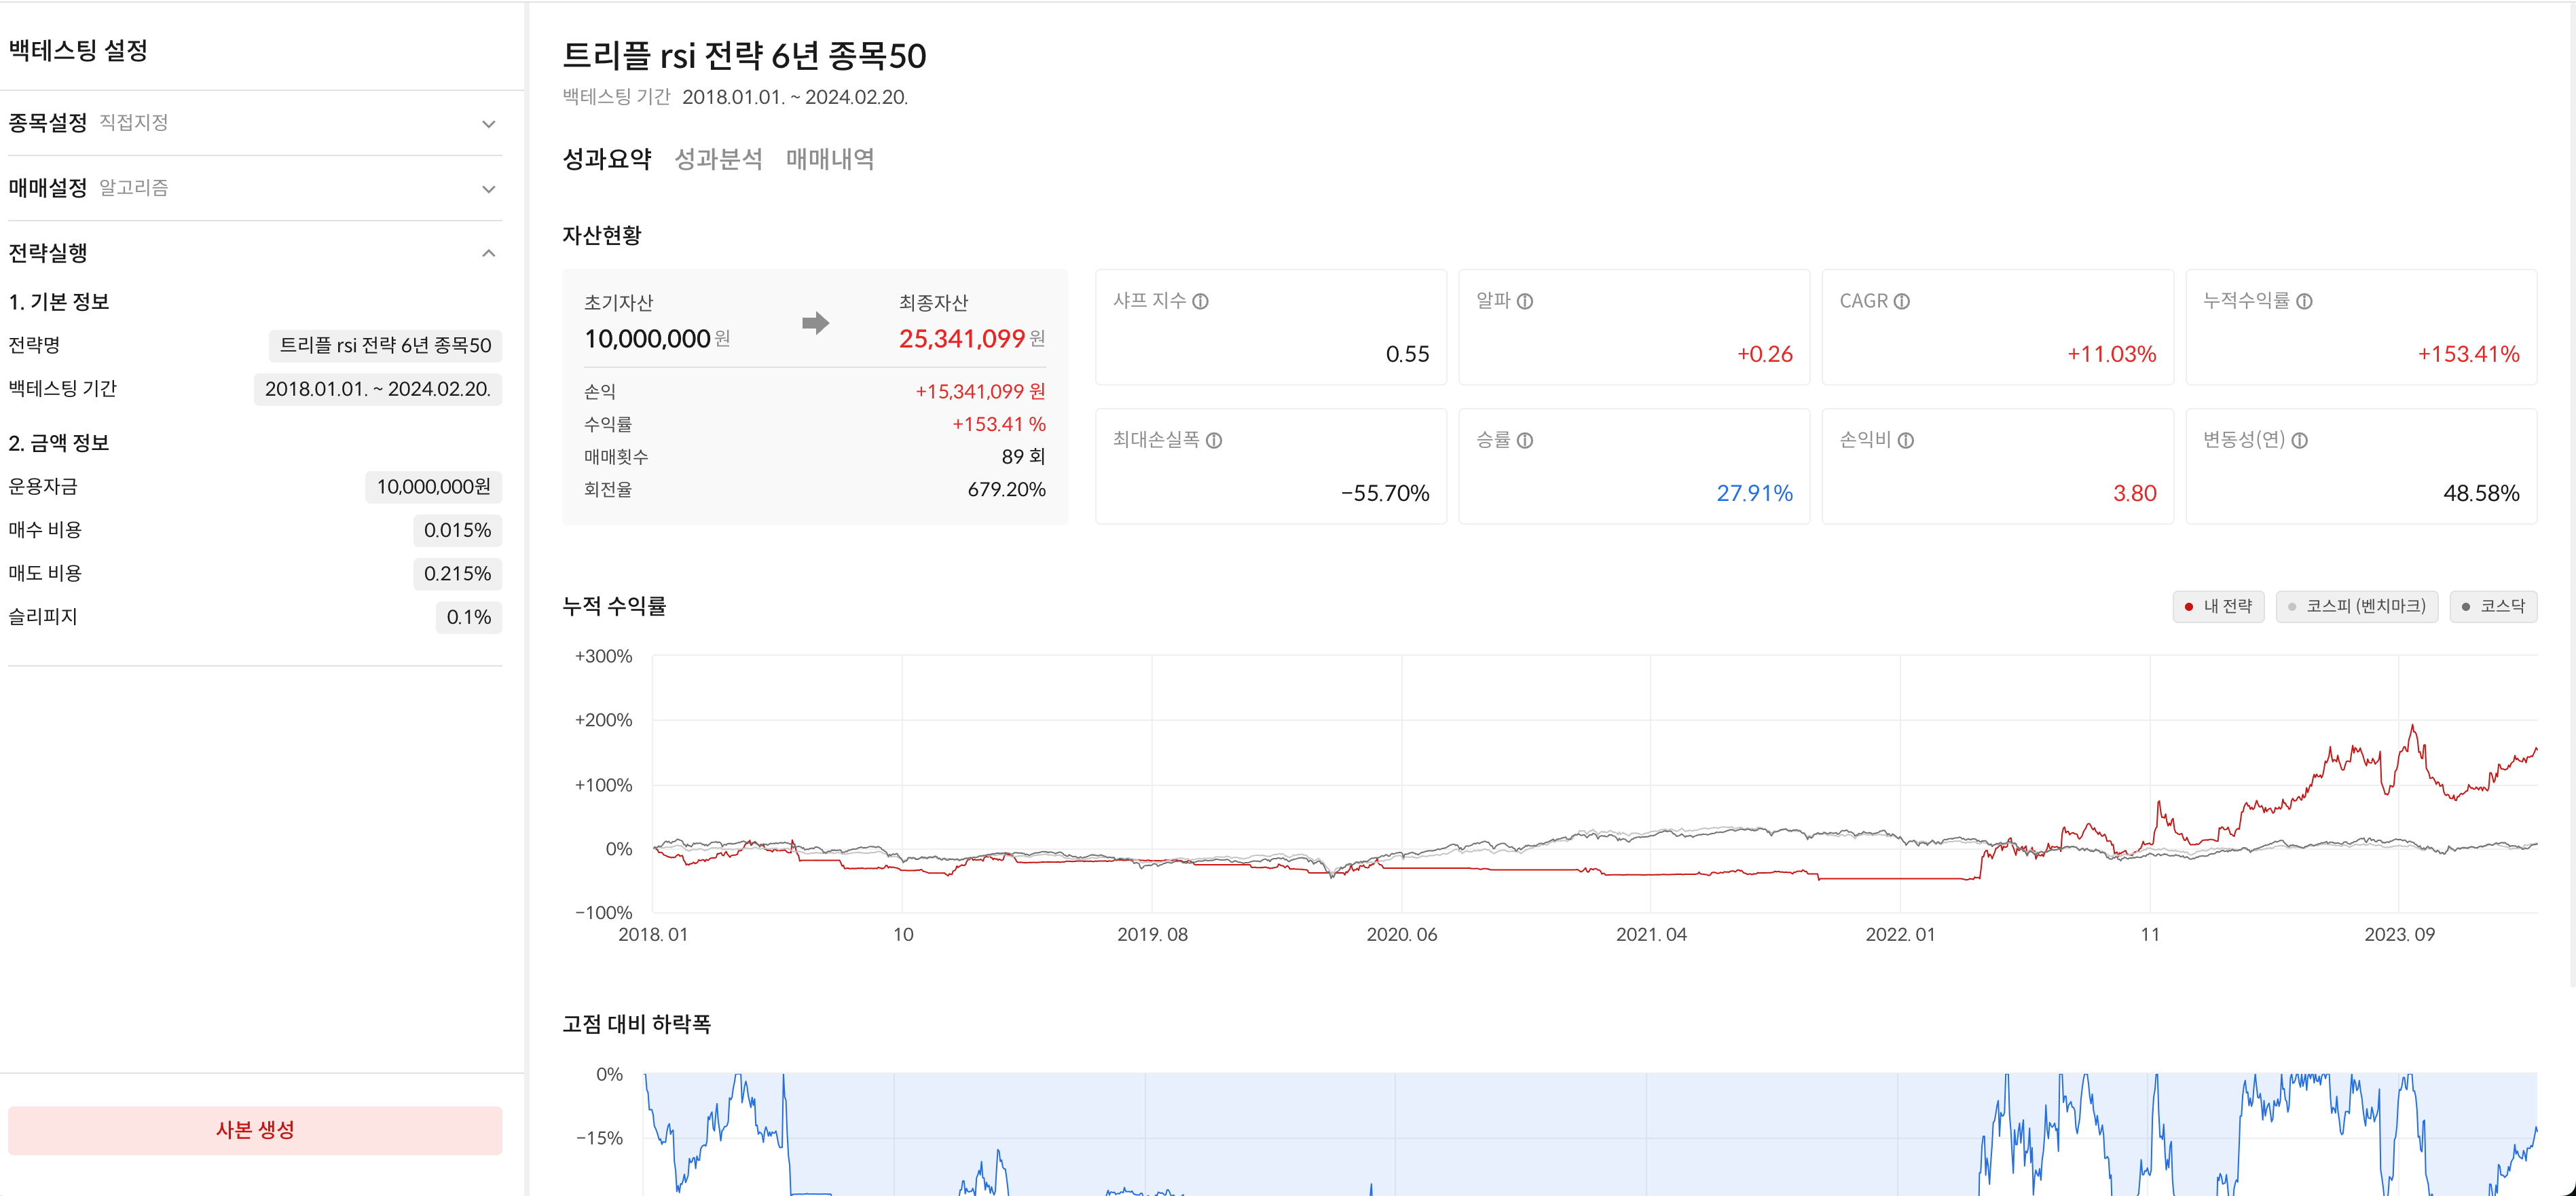Screen dimensions: 2576x1196
Task: Click the 매수 비용 0.015% value
Action: tap(457, 530)
